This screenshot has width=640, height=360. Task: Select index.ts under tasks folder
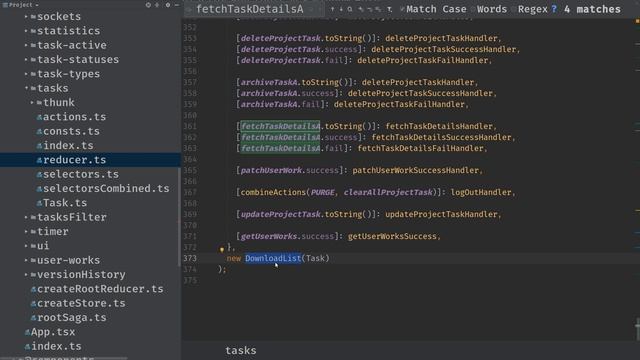coord(68,146)
